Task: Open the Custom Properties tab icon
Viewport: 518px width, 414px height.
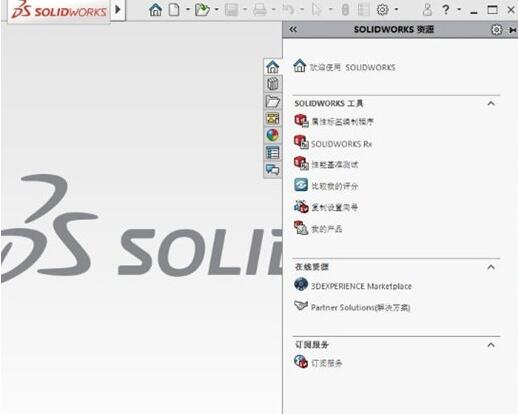Action: pos(272,153)
